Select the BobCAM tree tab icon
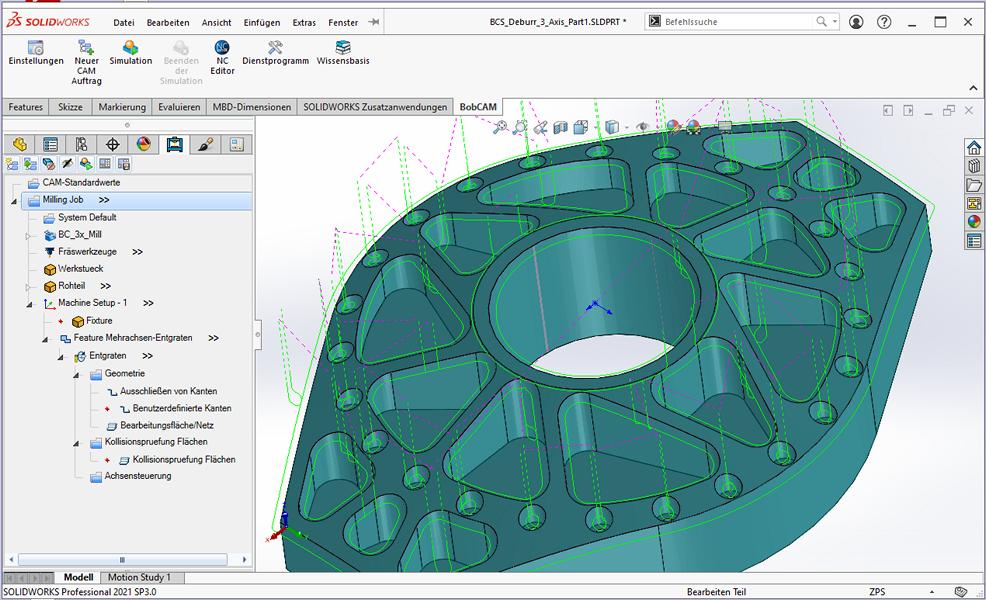This screenshot has height=600, width=986. pyautogui.click(x=174, y=145)
